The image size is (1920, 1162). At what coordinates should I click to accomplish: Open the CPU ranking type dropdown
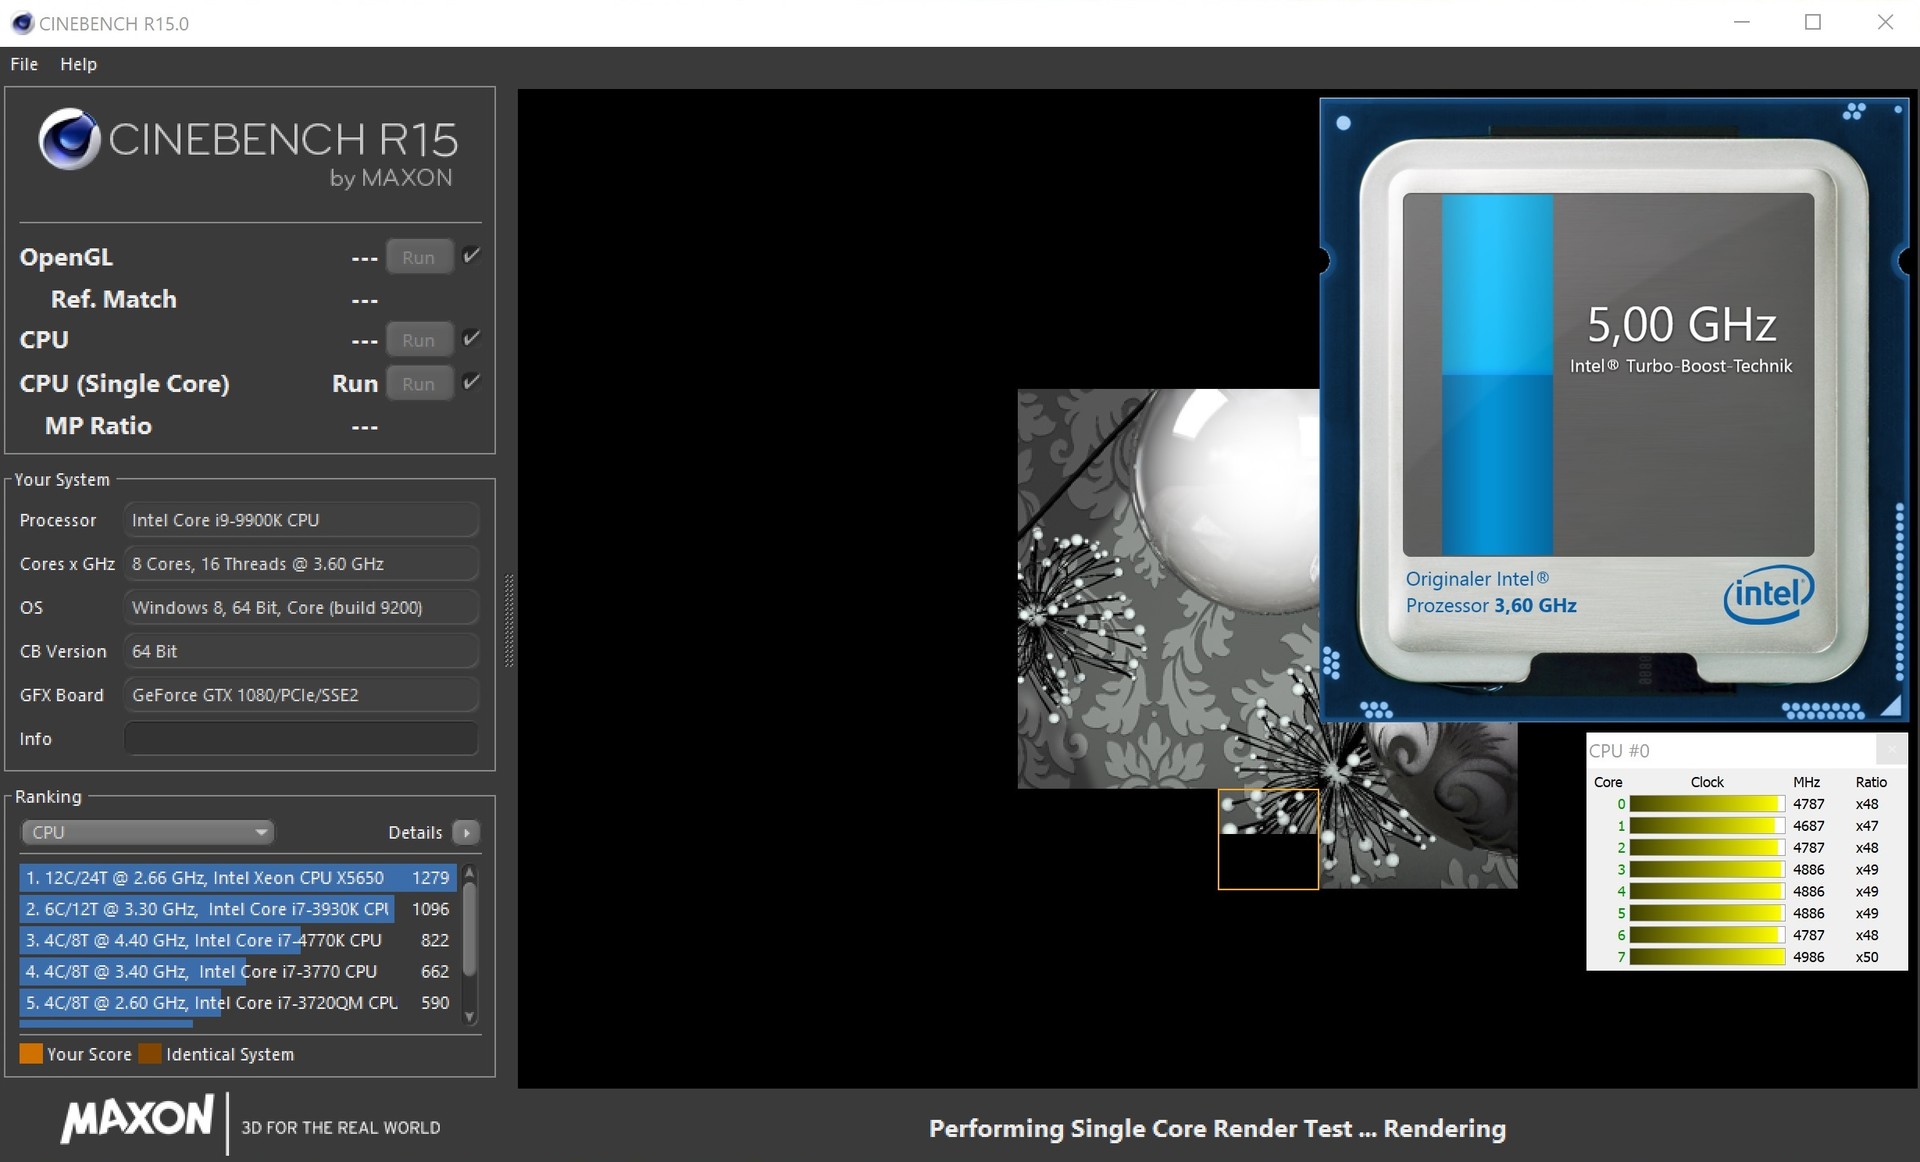[x=147, y=832]
